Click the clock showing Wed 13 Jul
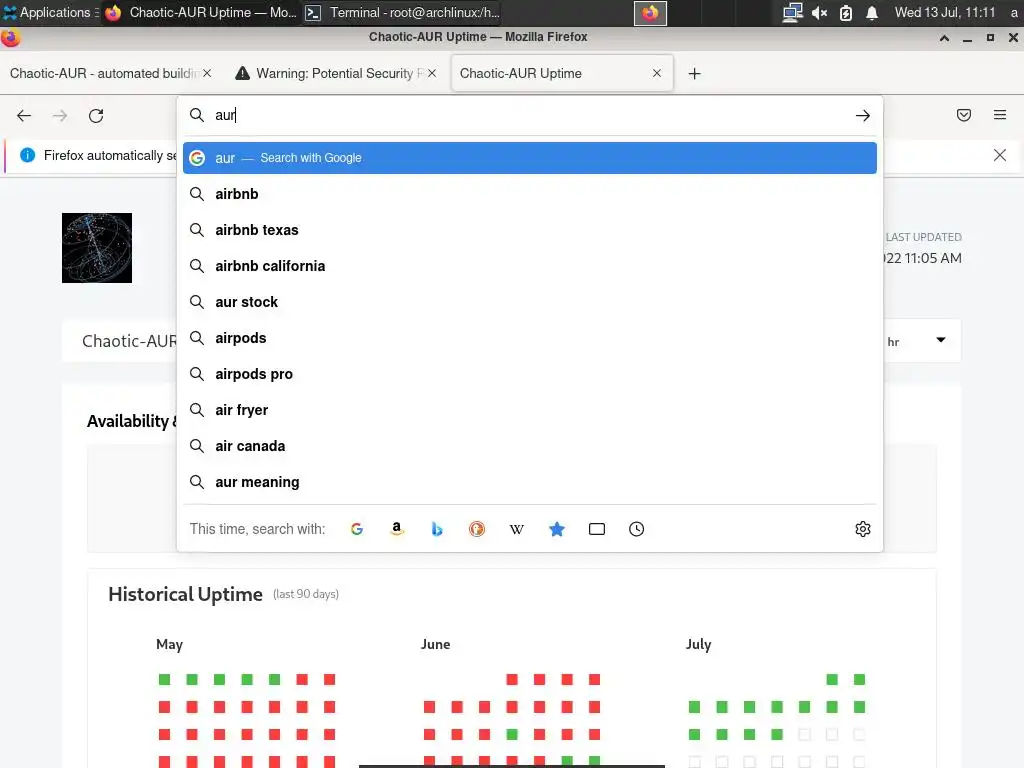 pos(945,12)
